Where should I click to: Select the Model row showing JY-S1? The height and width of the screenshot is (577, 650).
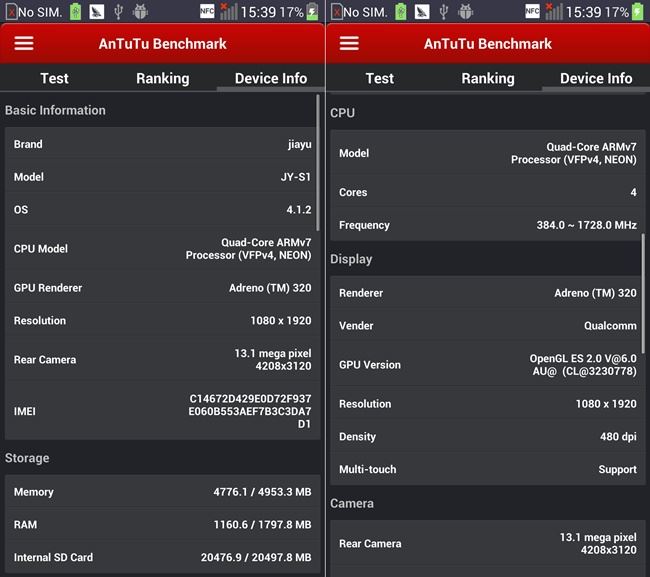tap(162, 177)
